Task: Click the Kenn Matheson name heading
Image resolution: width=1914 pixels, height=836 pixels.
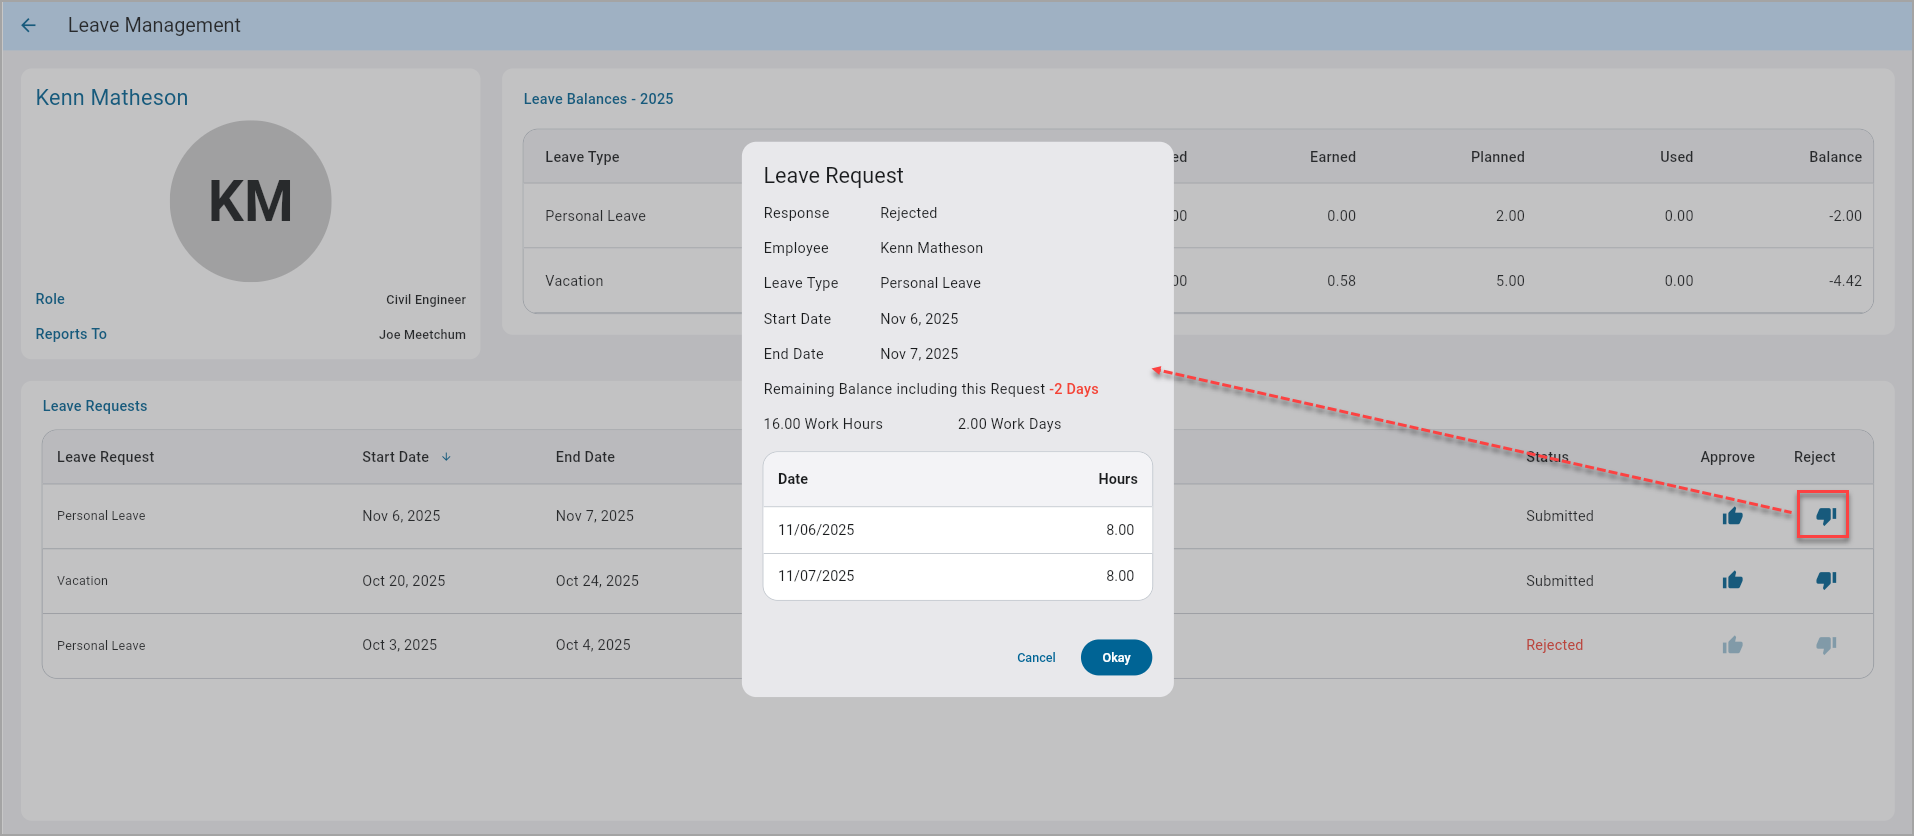Action: [112, 98]
